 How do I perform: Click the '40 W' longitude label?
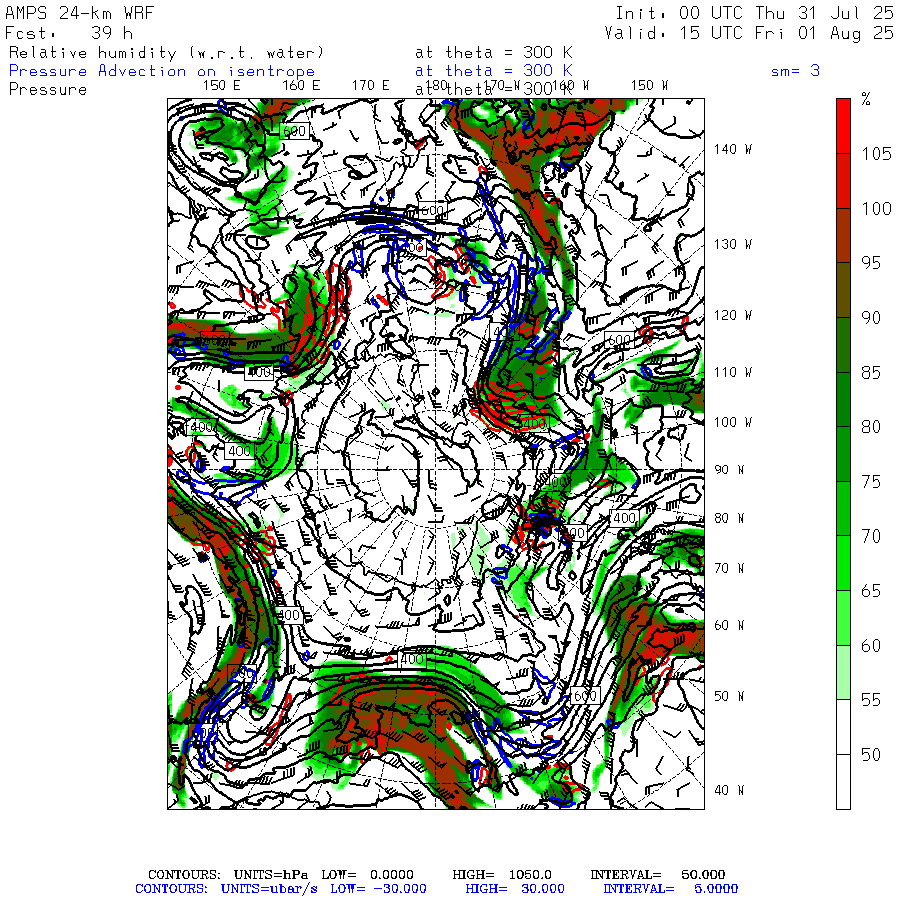729,790
